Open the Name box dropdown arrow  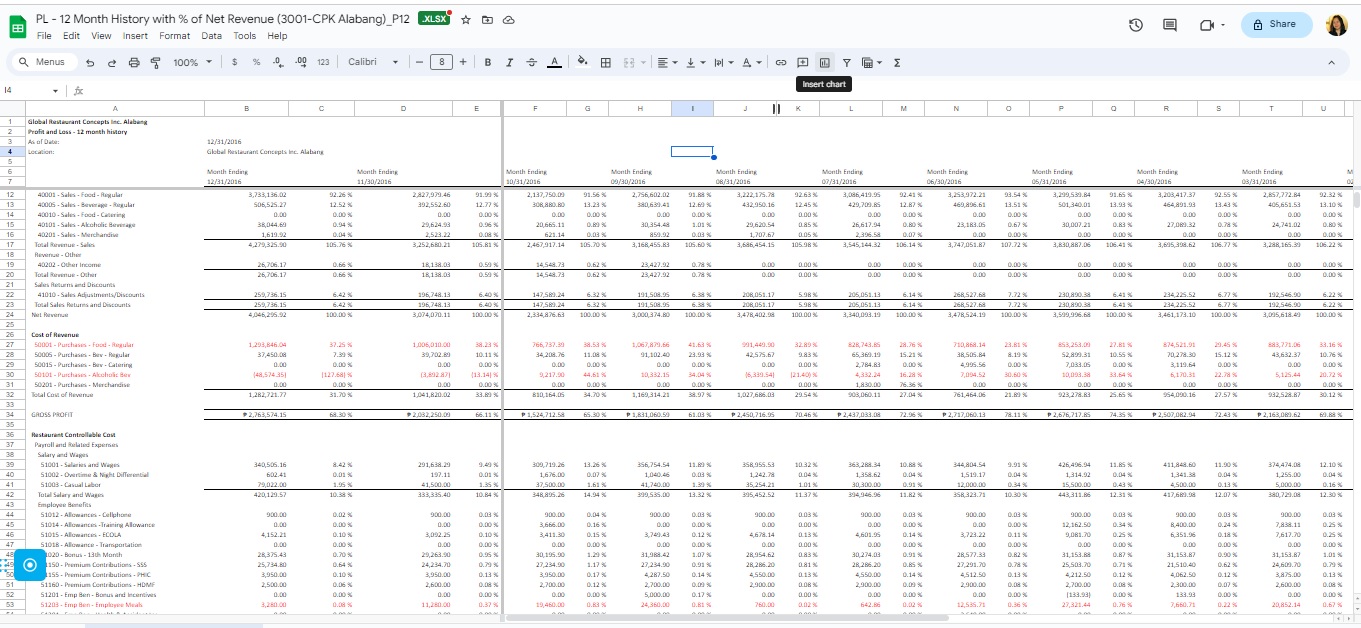coord(56,90)
